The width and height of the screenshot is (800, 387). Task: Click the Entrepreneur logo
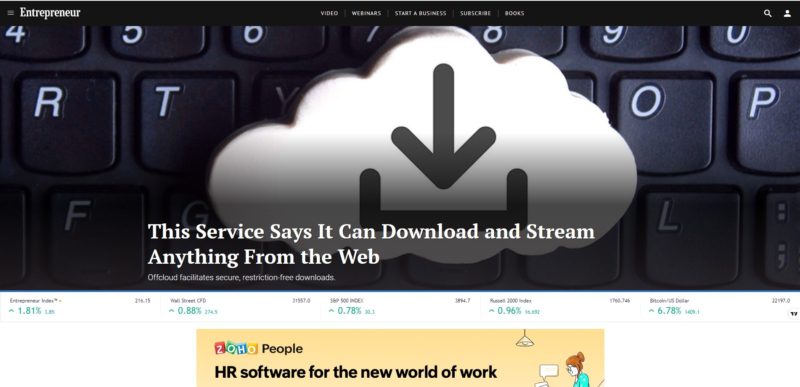(50, 13)
